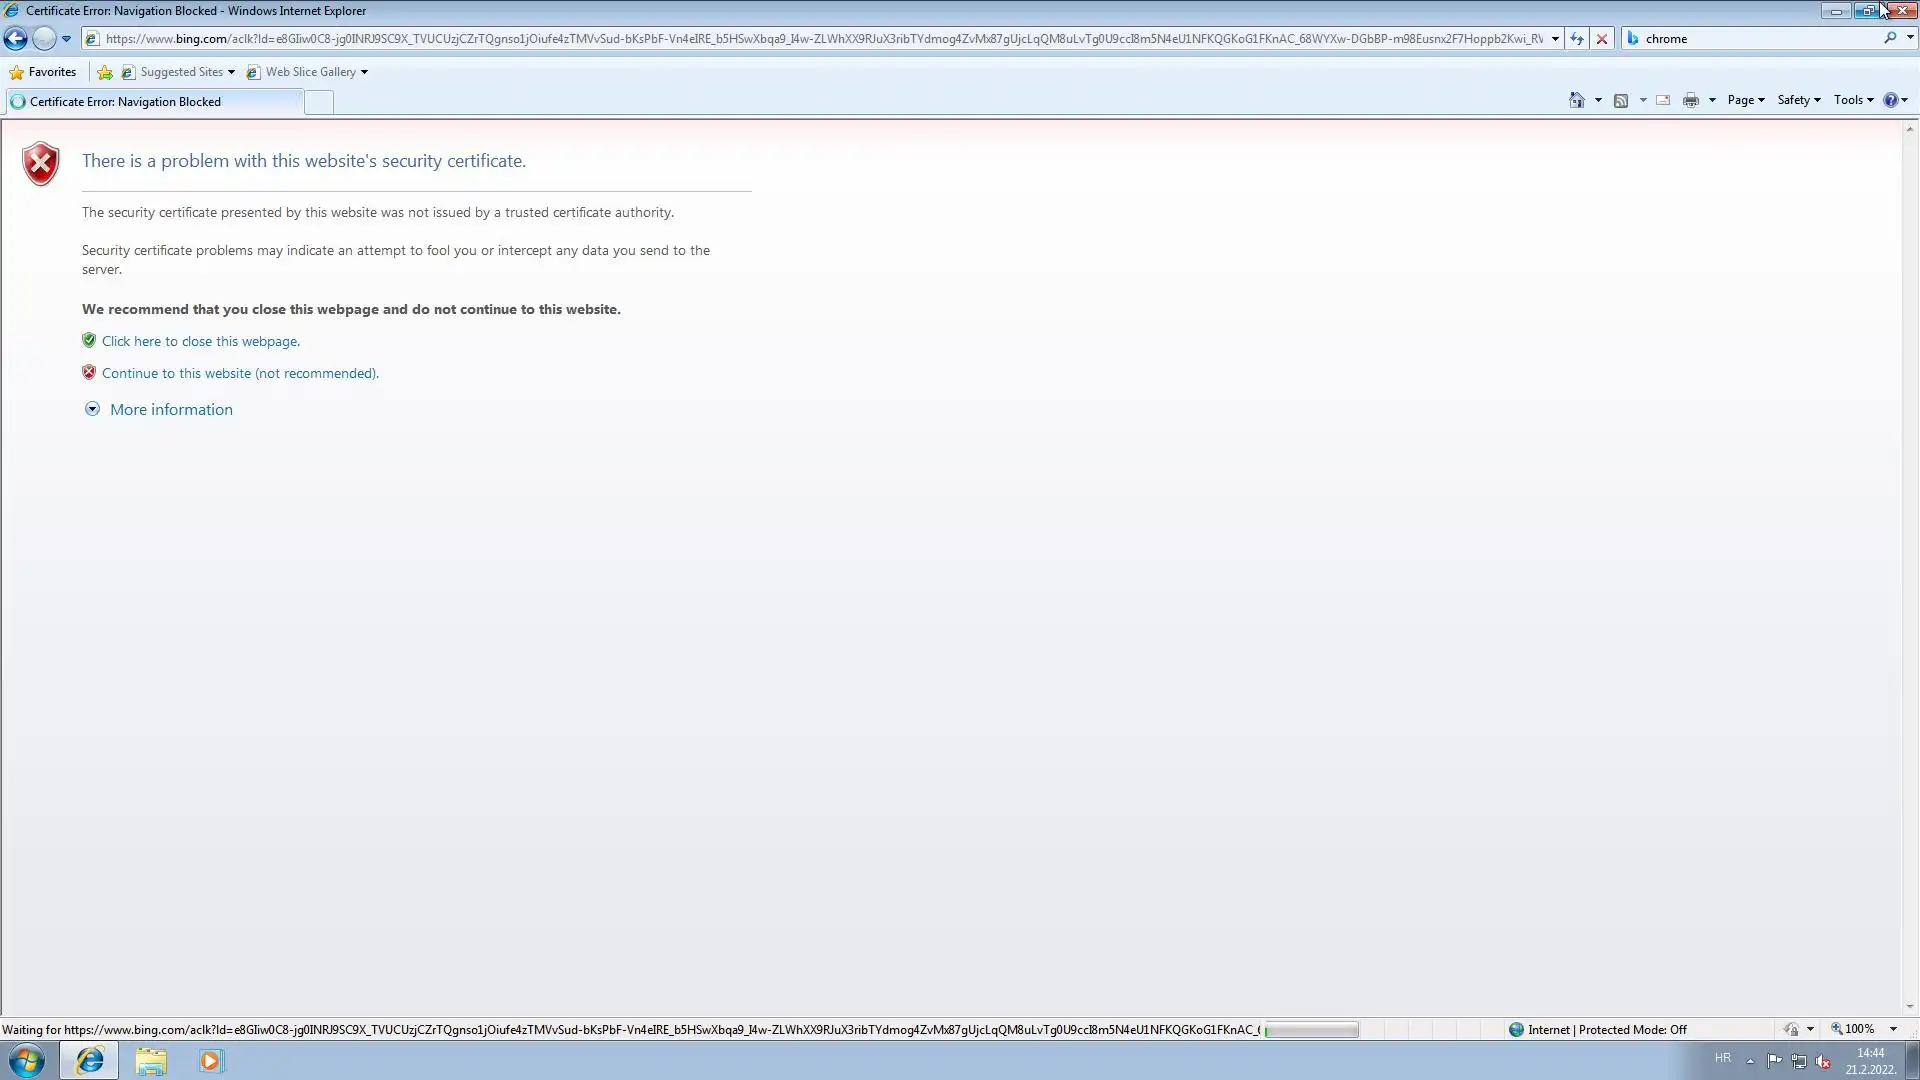This screenshot has height=1080, width=1920.
Task: Open the zoom level 100% dropdown
Action: coord(1893,1029)
